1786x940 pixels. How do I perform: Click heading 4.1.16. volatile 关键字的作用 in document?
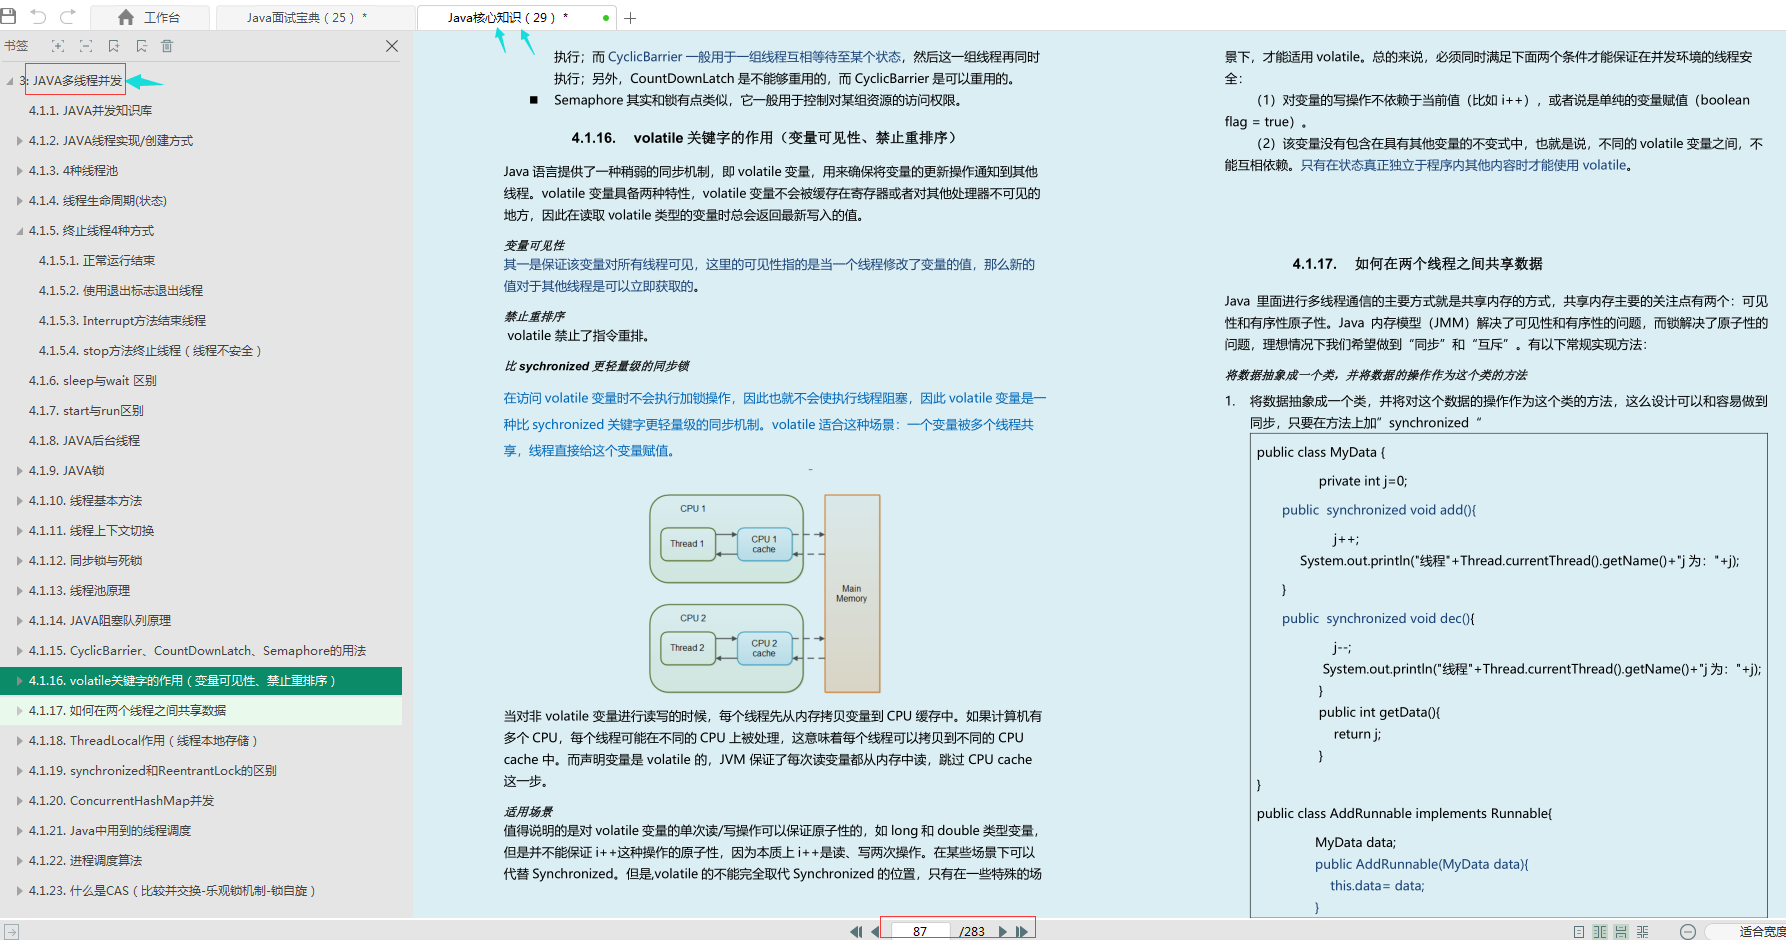click(767, 138)
